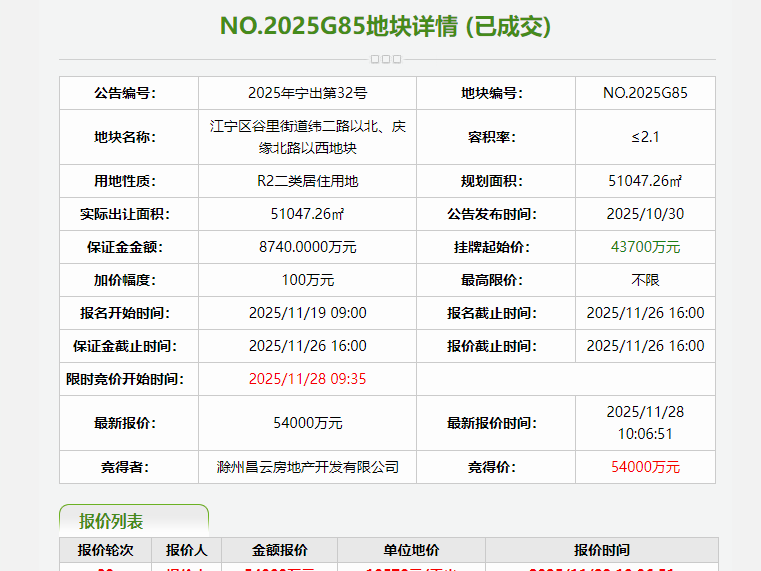This screenshot has width=761, height=571.
Task: Click the 用地性质 value R2二类居住用地
Action: (307, 181)
